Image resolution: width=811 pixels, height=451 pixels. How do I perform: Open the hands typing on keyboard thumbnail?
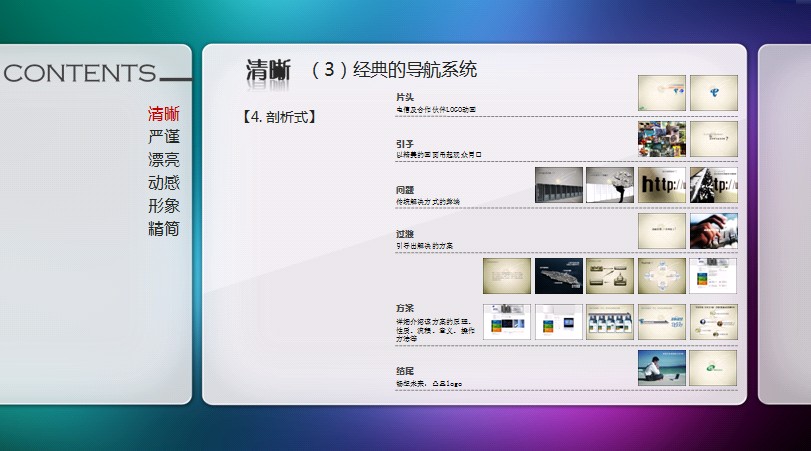[714, 231]
